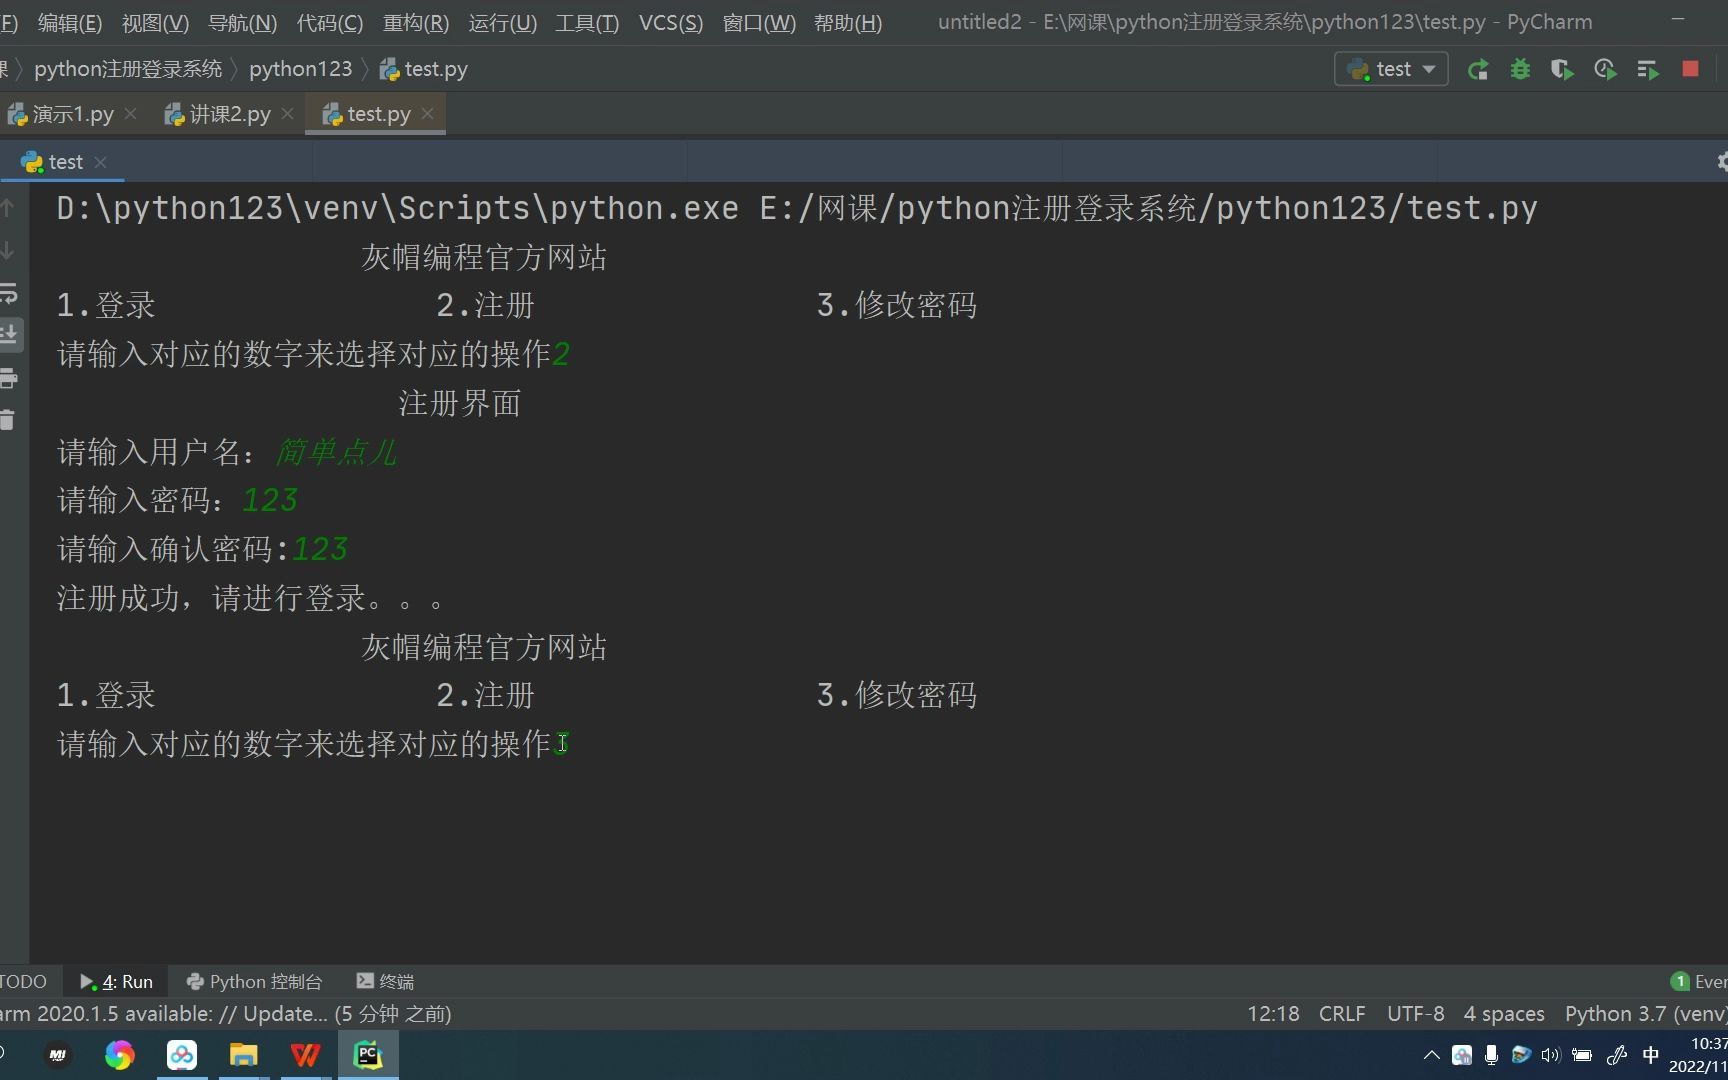
Task: Open the 编辑(E) menu
Action: click(70, 22)
